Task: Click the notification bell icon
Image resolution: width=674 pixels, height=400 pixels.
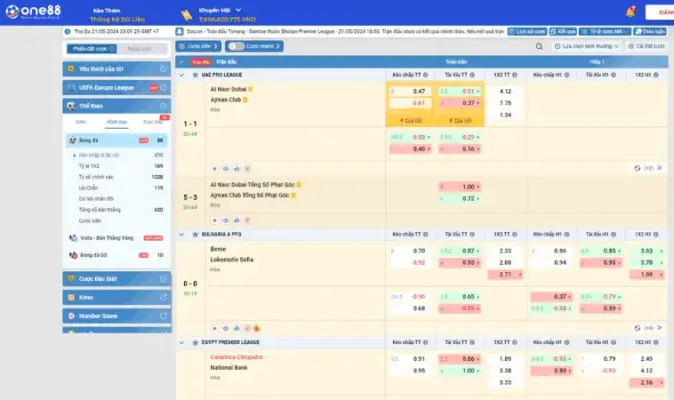Action: (630, 12)
